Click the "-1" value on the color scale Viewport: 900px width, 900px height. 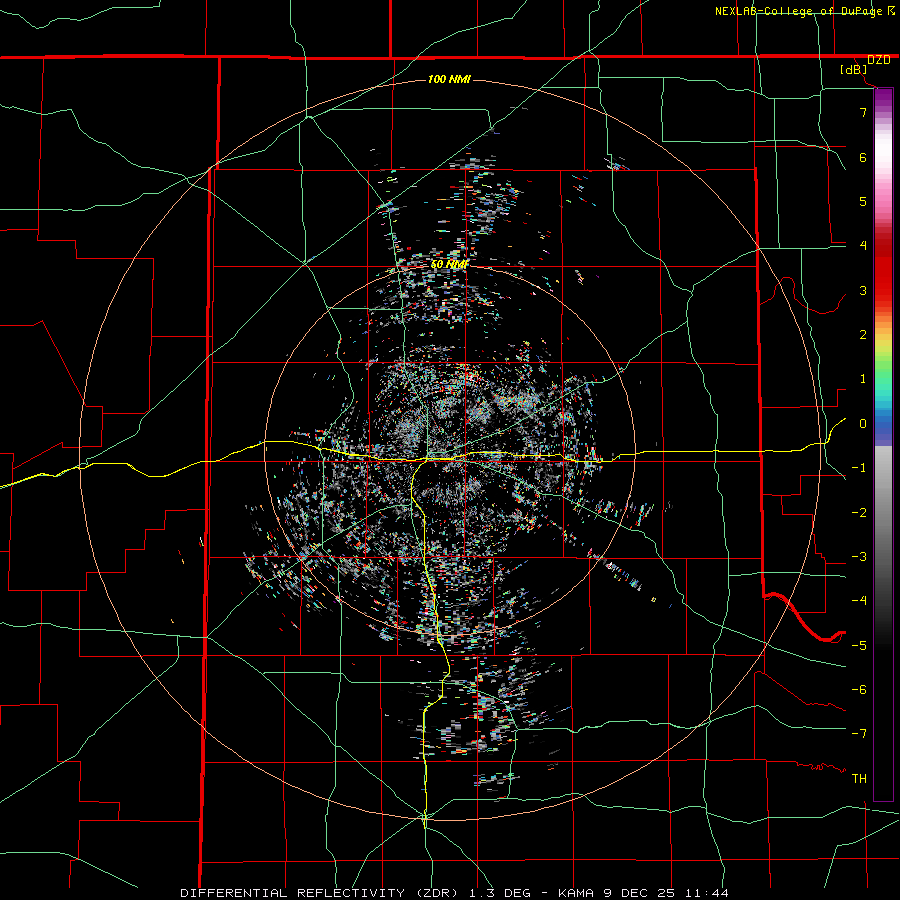coord(859,468)
